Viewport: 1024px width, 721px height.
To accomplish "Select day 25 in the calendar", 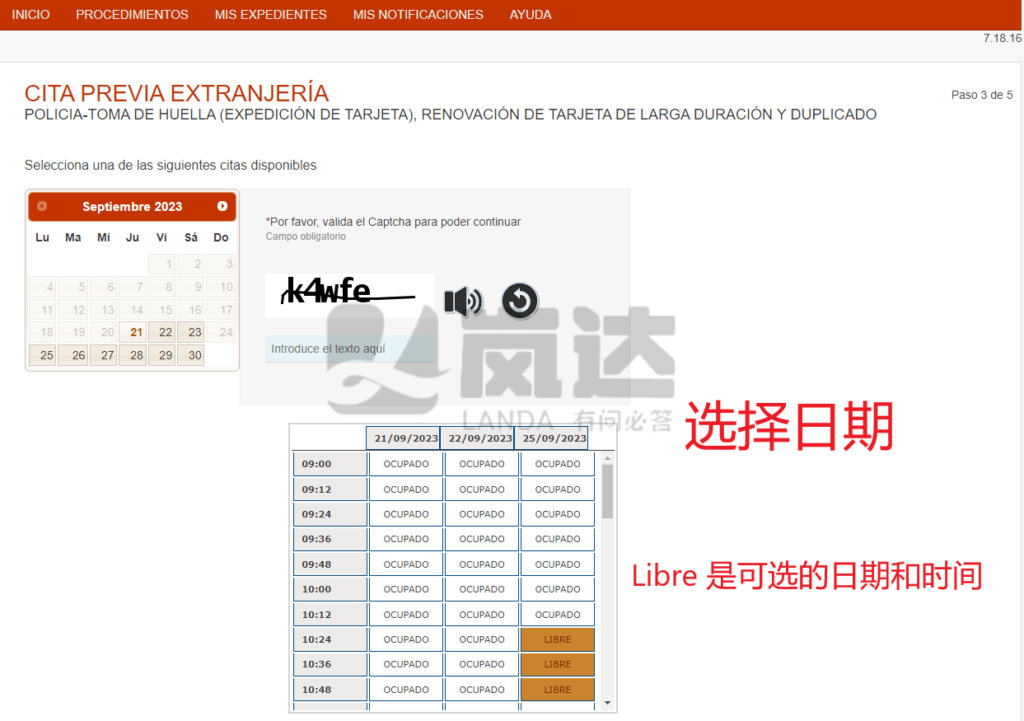I will 43,355.
